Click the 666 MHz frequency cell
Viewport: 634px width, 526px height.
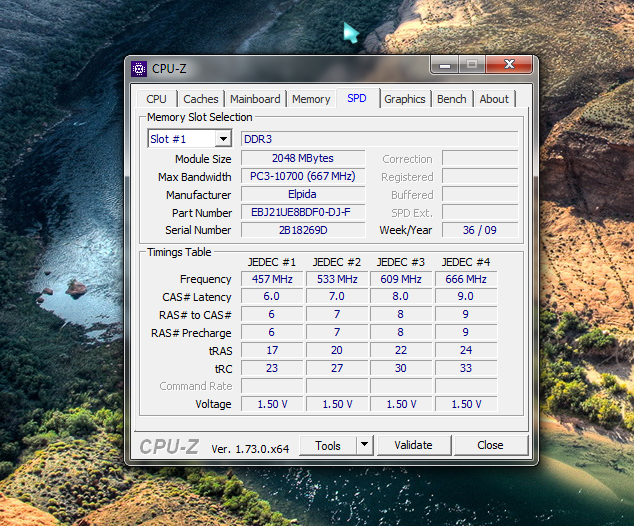[x=466, y=279]
